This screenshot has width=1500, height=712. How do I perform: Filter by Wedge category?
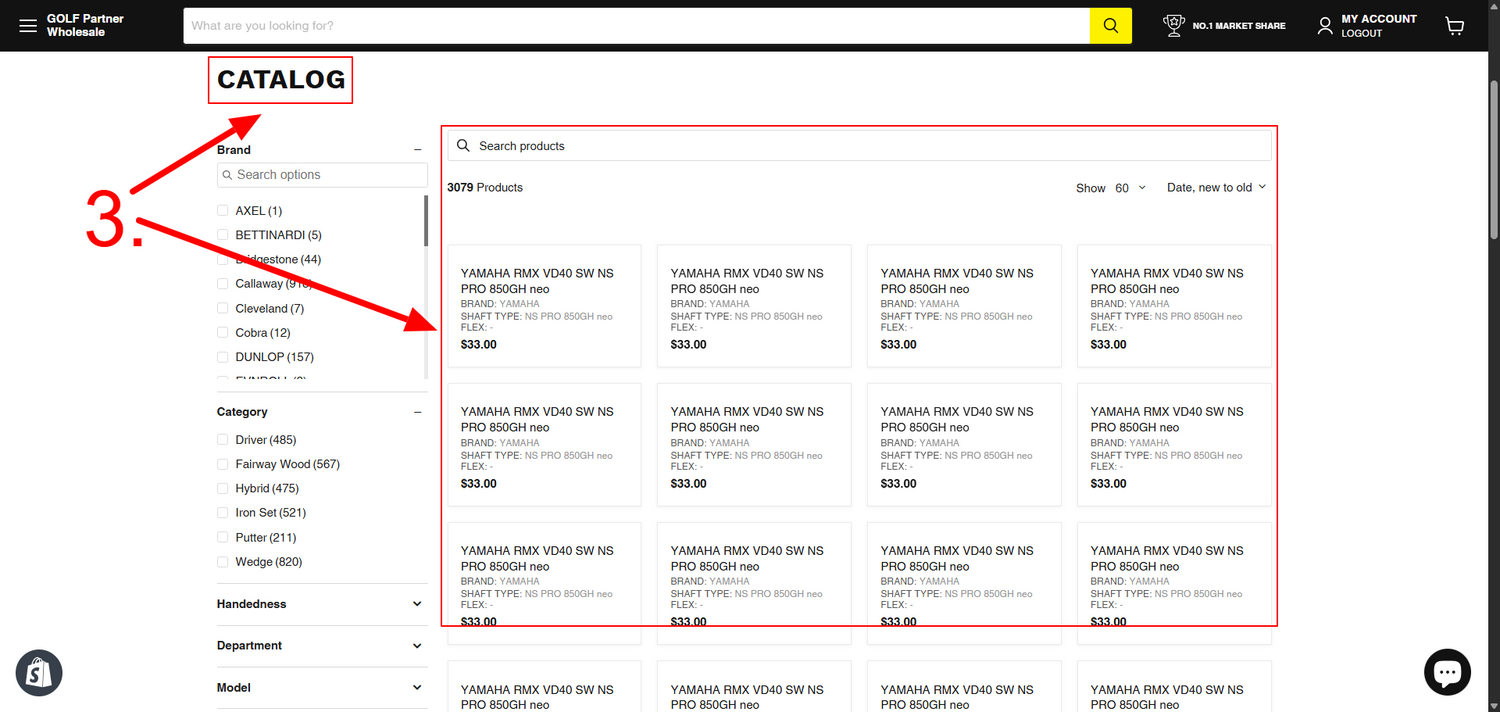[223, 562]
